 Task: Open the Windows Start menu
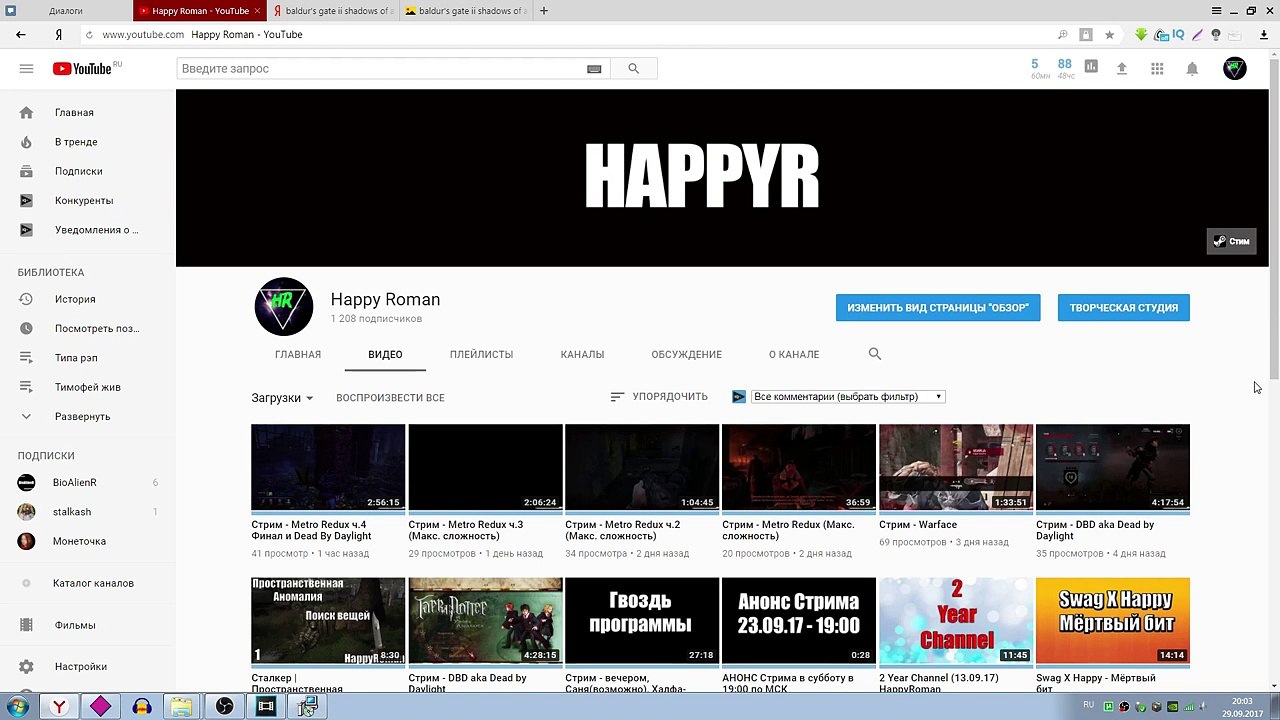(18, 707)
